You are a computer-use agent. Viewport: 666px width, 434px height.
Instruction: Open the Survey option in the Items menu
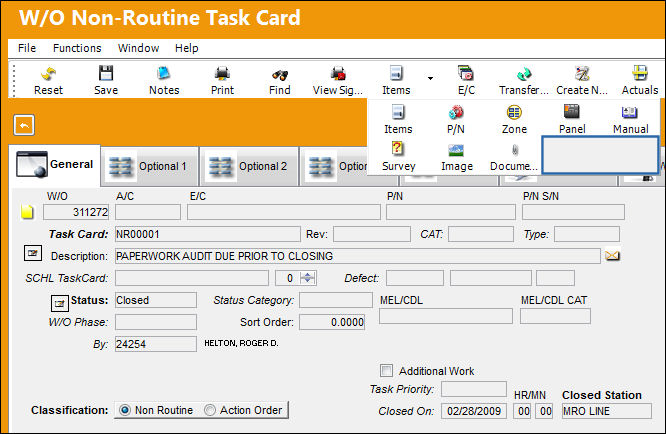point(398,156)
